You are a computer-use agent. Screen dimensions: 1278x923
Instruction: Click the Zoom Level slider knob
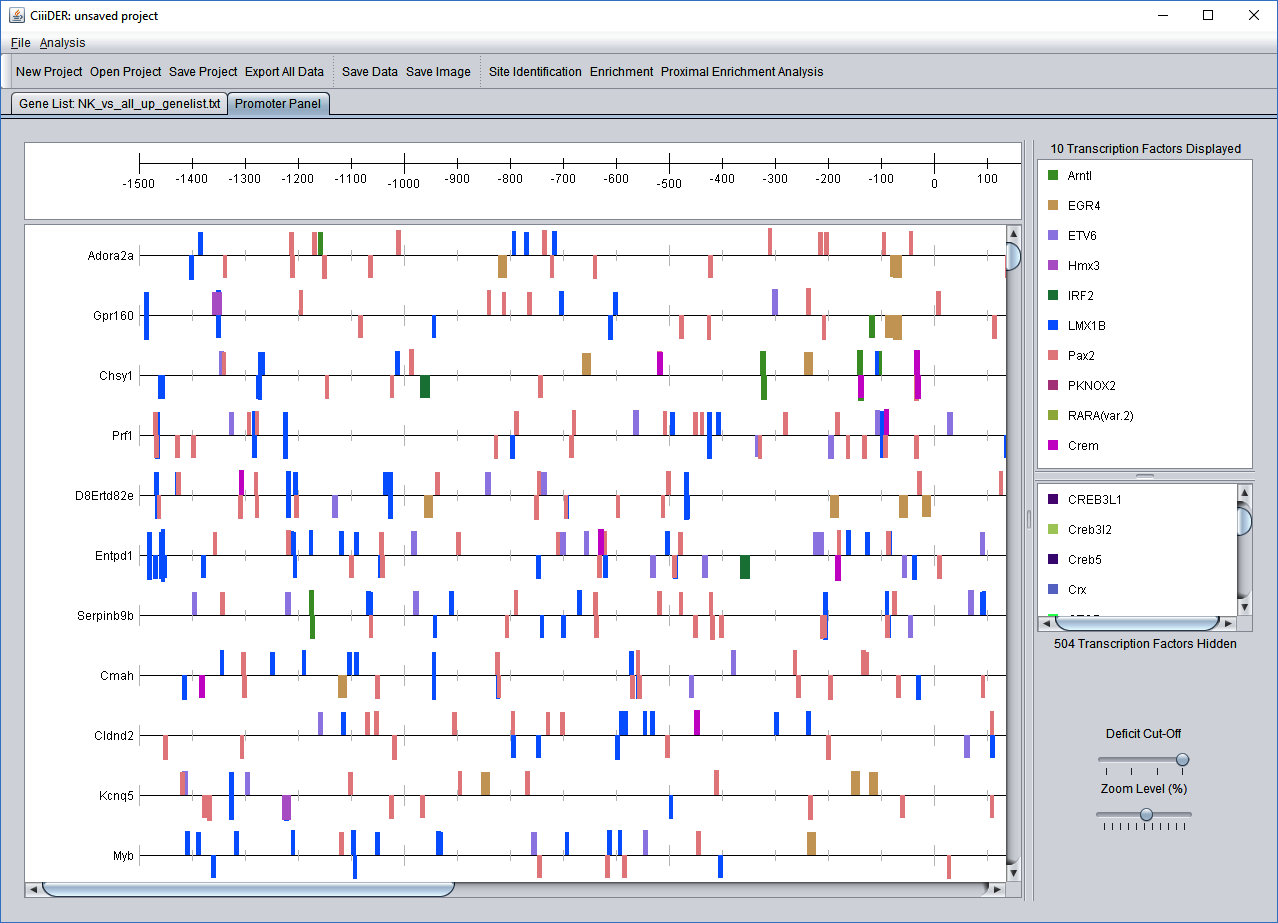1146,815
